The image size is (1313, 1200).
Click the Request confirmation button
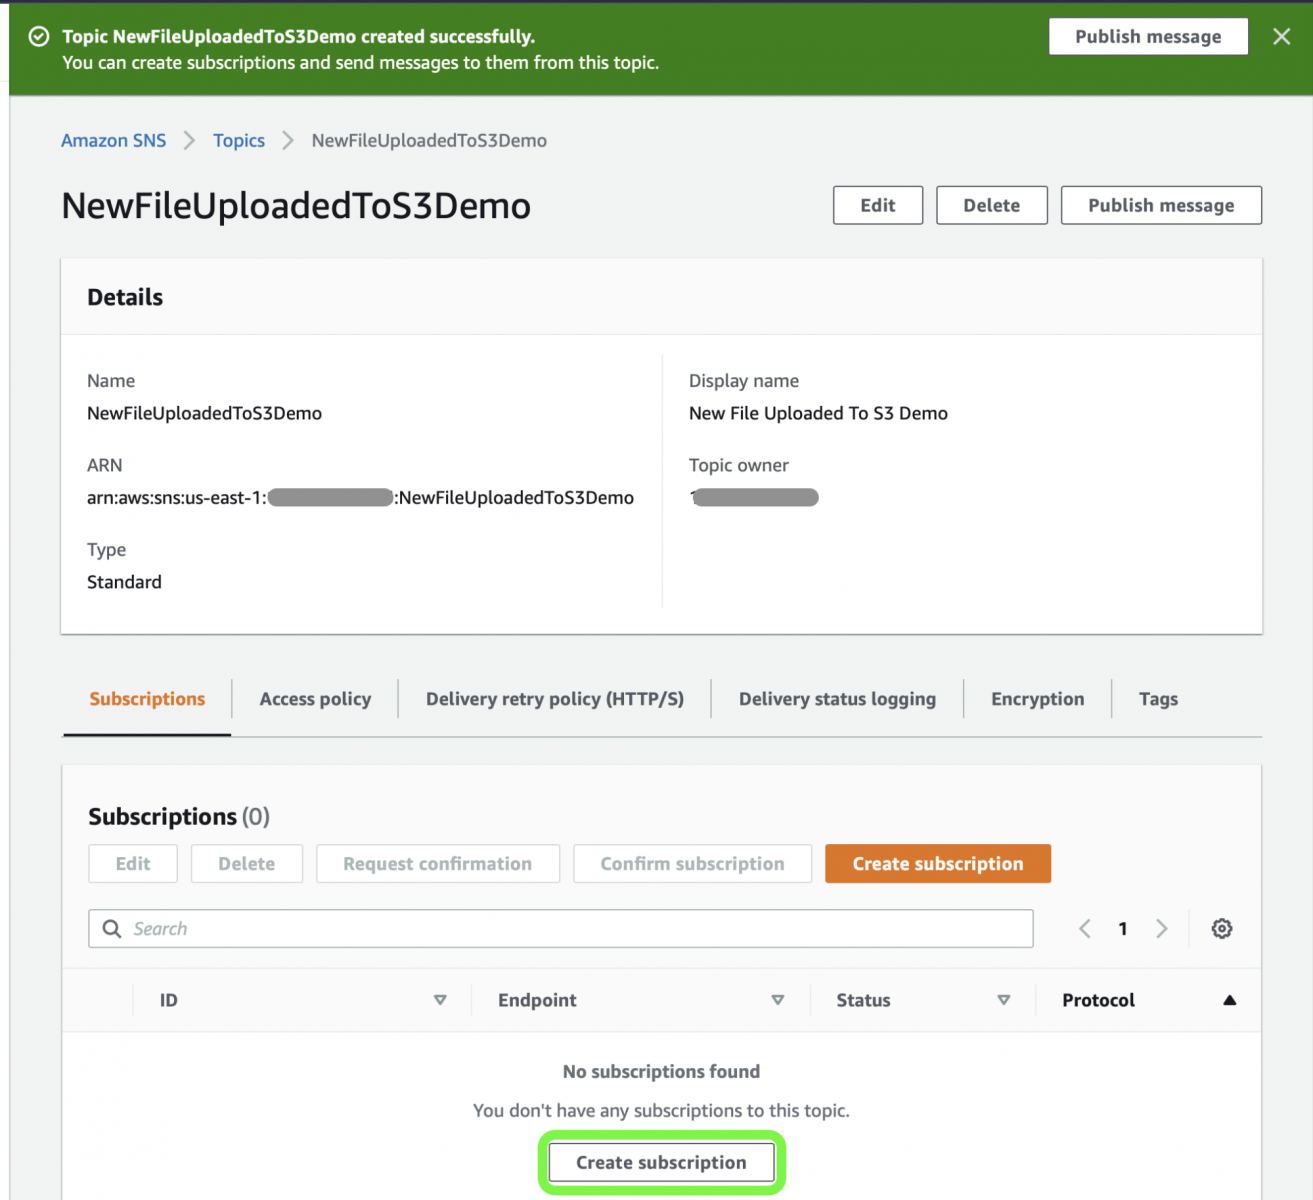438,864
